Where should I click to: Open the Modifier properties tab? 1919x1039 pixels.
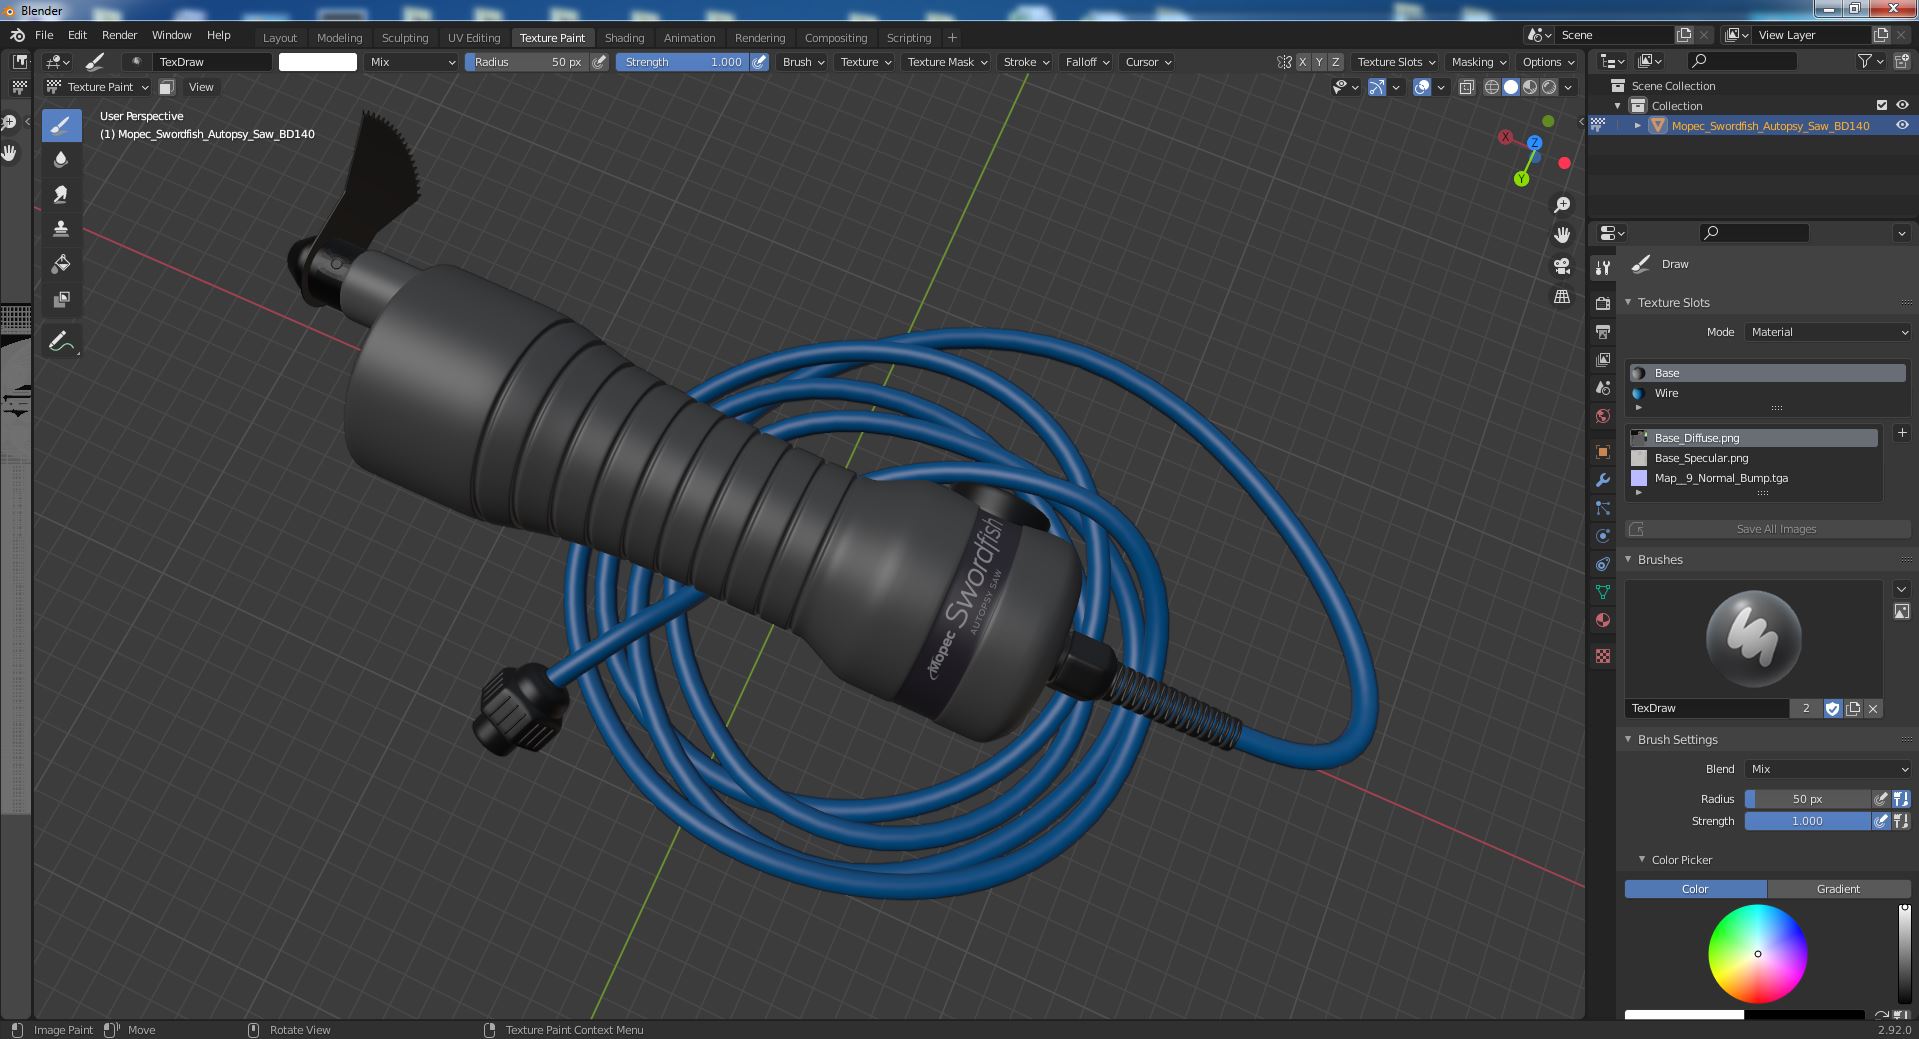[1603, 480]
